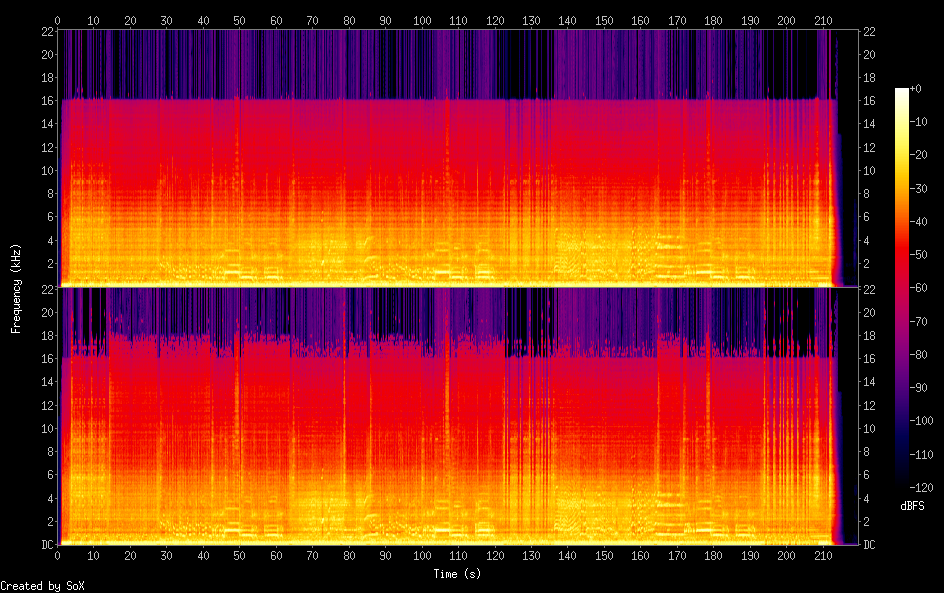This screenshot has width=944, height=593.
Task: Click the "Time (s)" axis label
Action: pyautogui.click(x=459, y=574)
